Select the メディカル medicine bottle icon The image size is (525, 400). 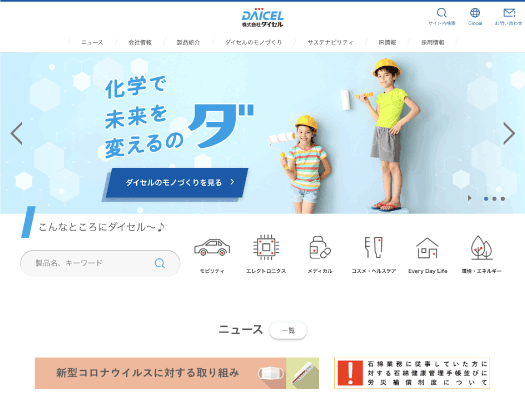[x=320, y=248]
